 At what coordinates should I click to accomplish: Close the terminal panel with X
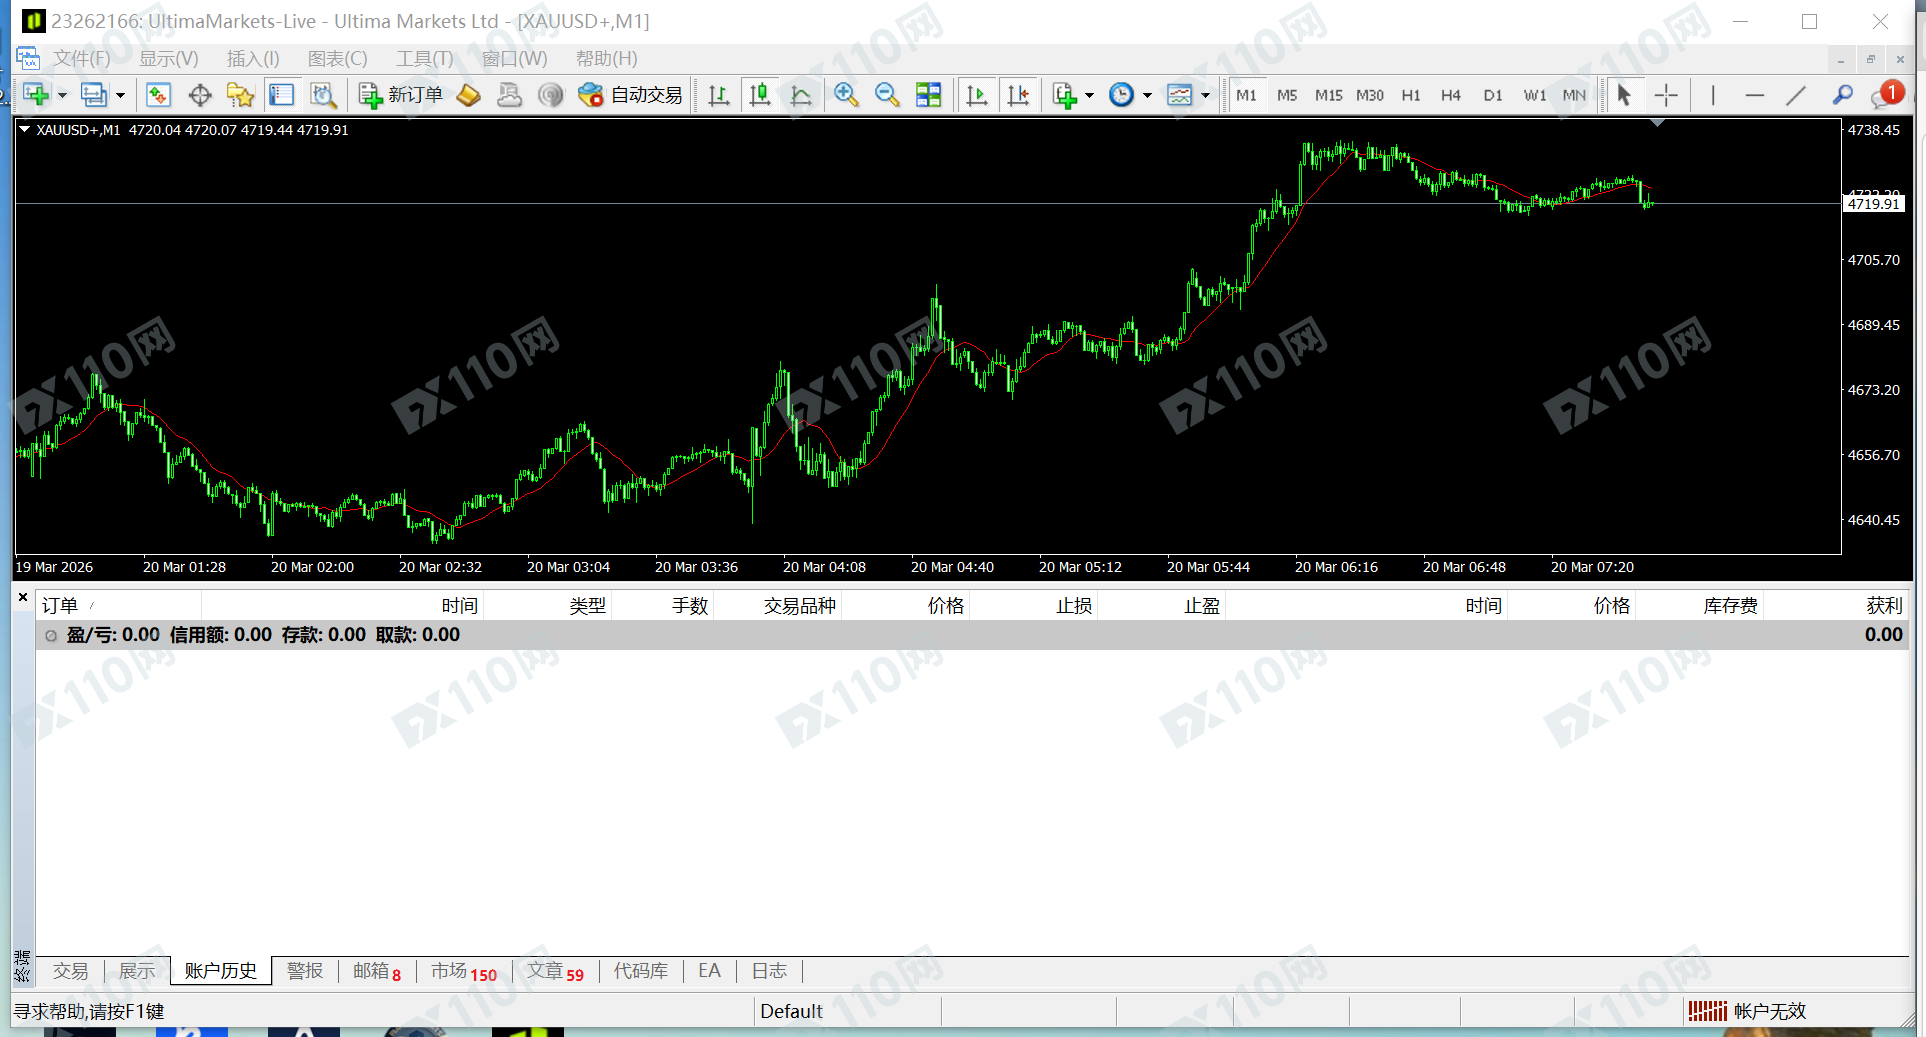[23, 597]
